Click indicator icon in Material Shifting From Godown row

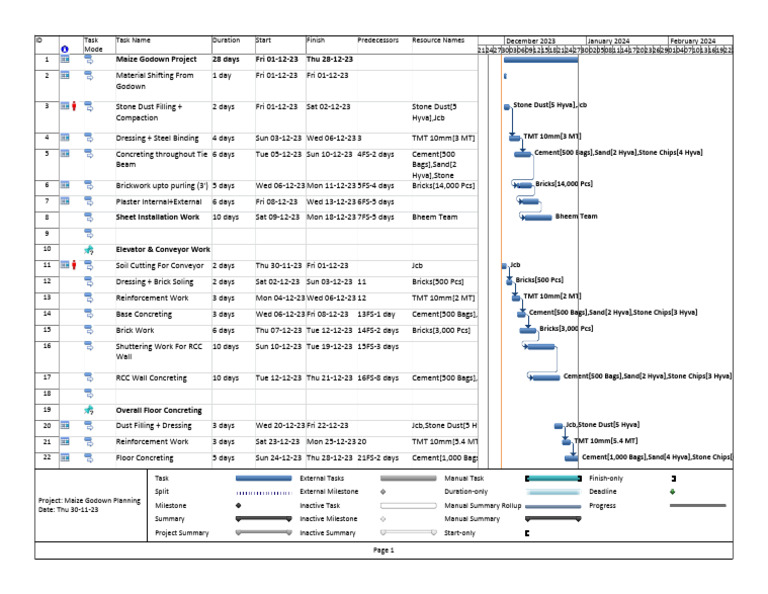[x=65, y=75]
